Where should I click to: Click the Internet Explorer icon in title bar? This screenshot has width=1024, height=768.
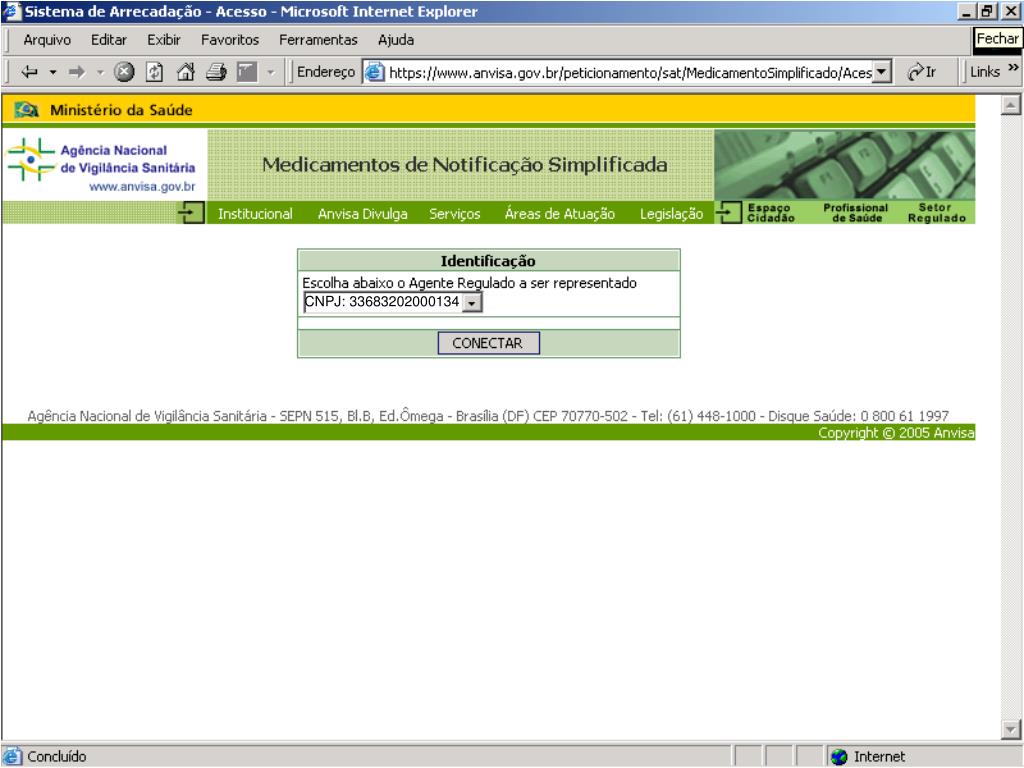[12, 12]
